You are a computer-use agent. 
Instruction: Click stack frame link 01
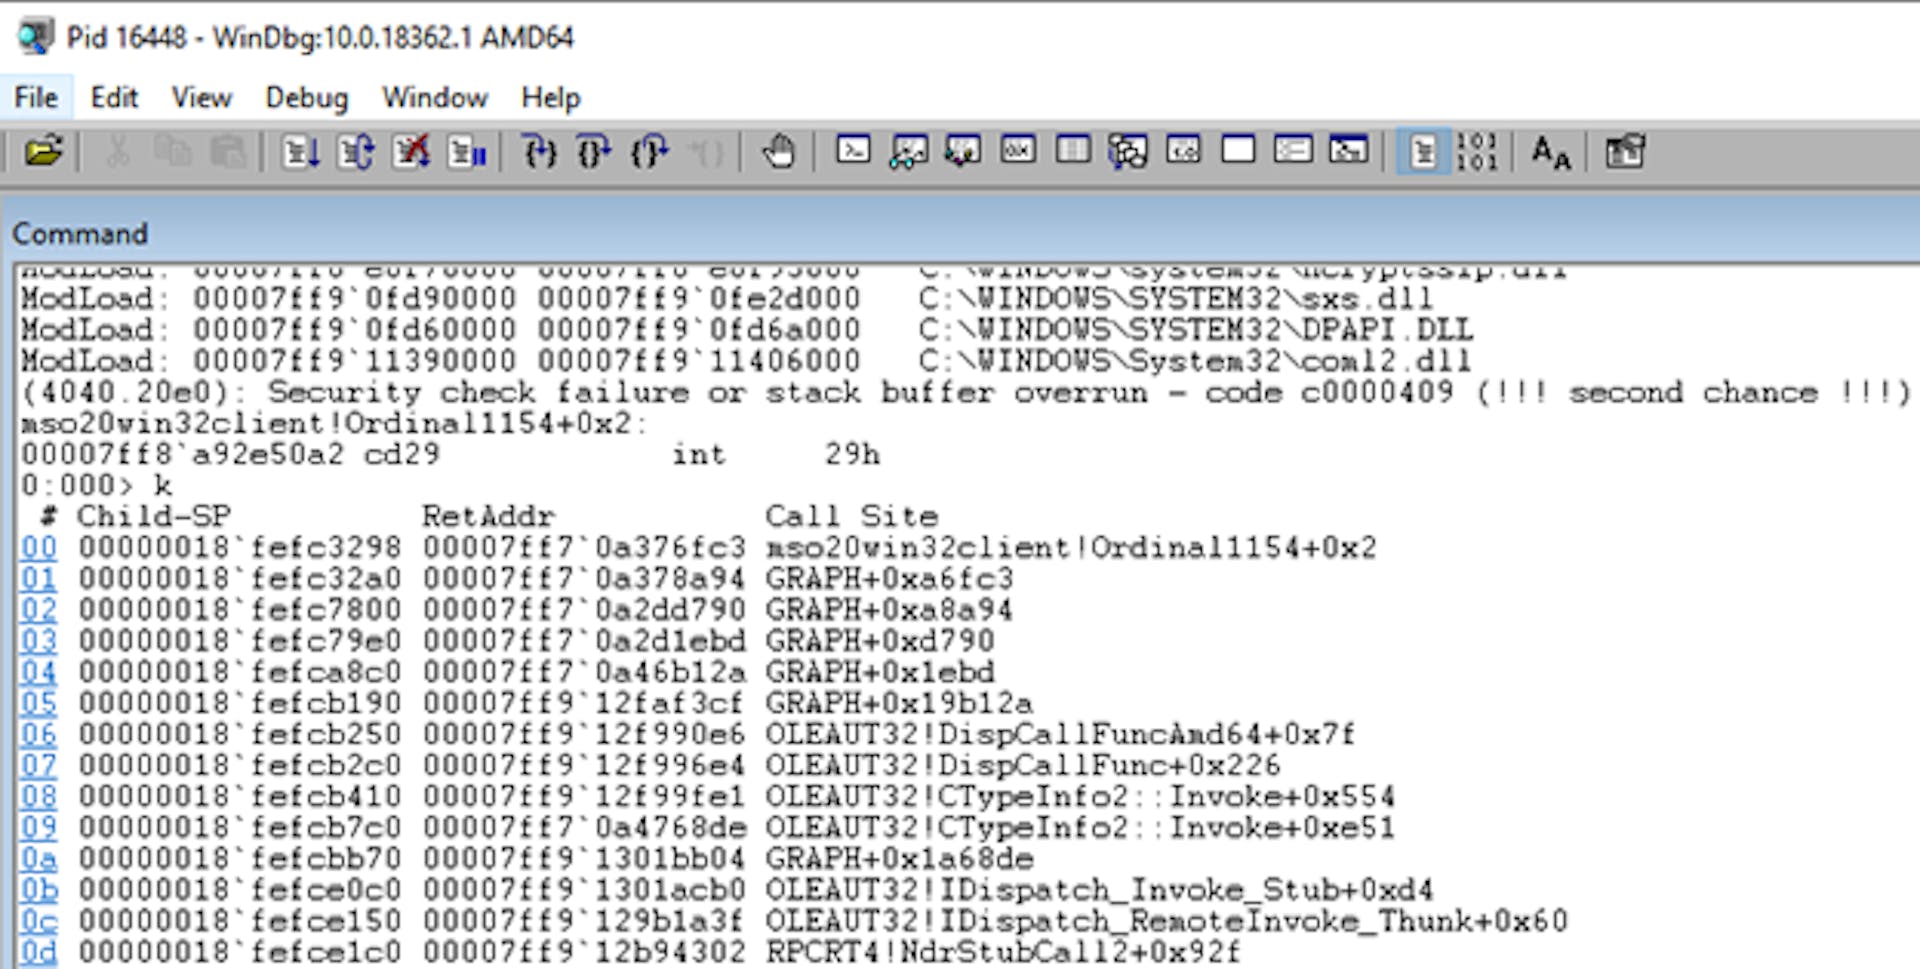click(x=39, y=579)
